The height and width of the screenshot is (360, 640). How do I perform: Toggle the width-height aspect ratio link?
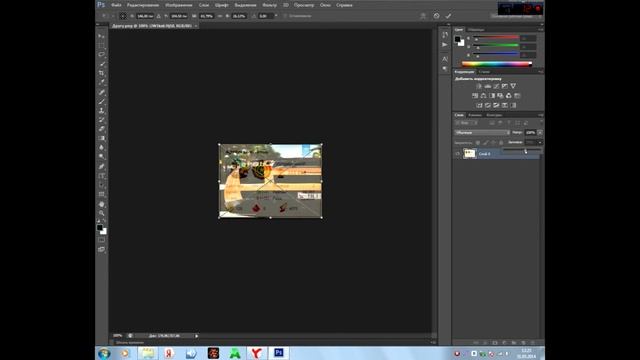[x=220, y=16]
